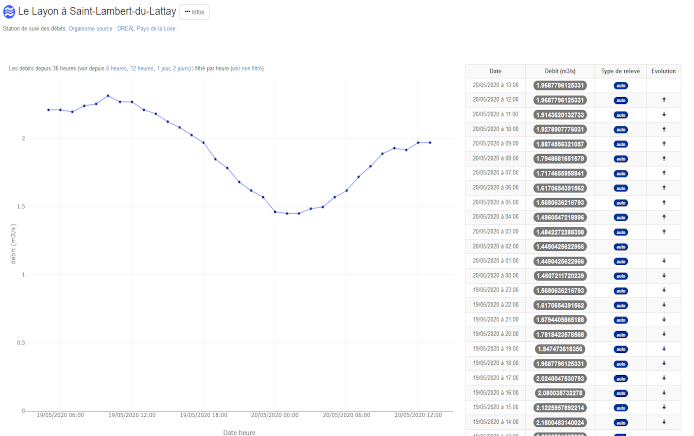Switch the period to 12 heures
Screen dimensions: 694x436
tap(142, 68)
